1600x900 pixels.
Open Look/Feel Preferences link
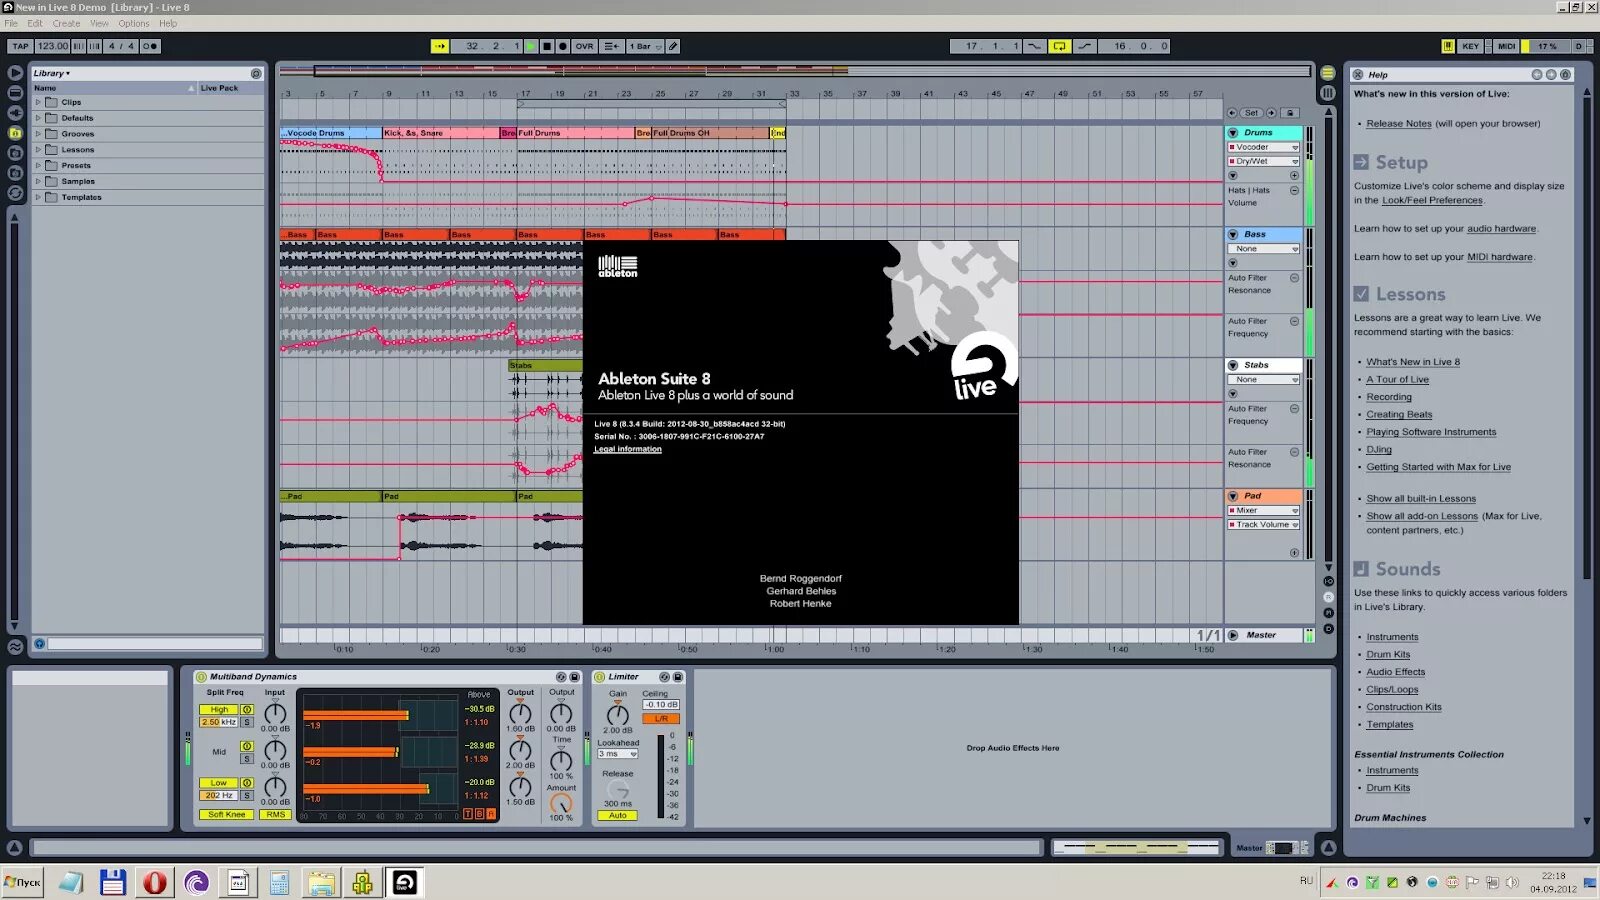point(1432,201)
